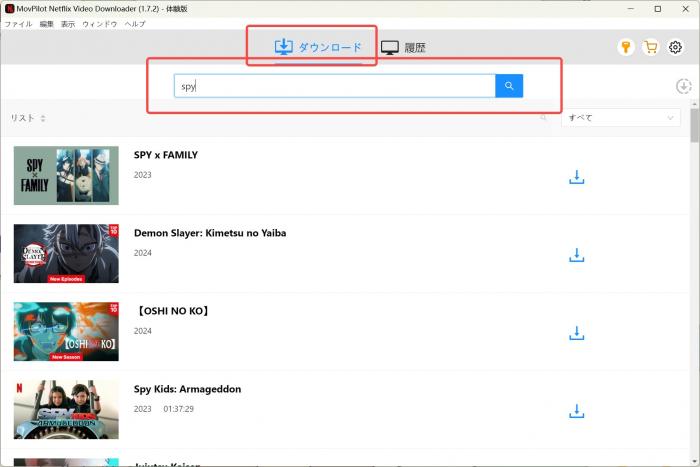Download Spy Kids: Armageddon with its icon
700x467 pixels.
click(x=576, y=412)
